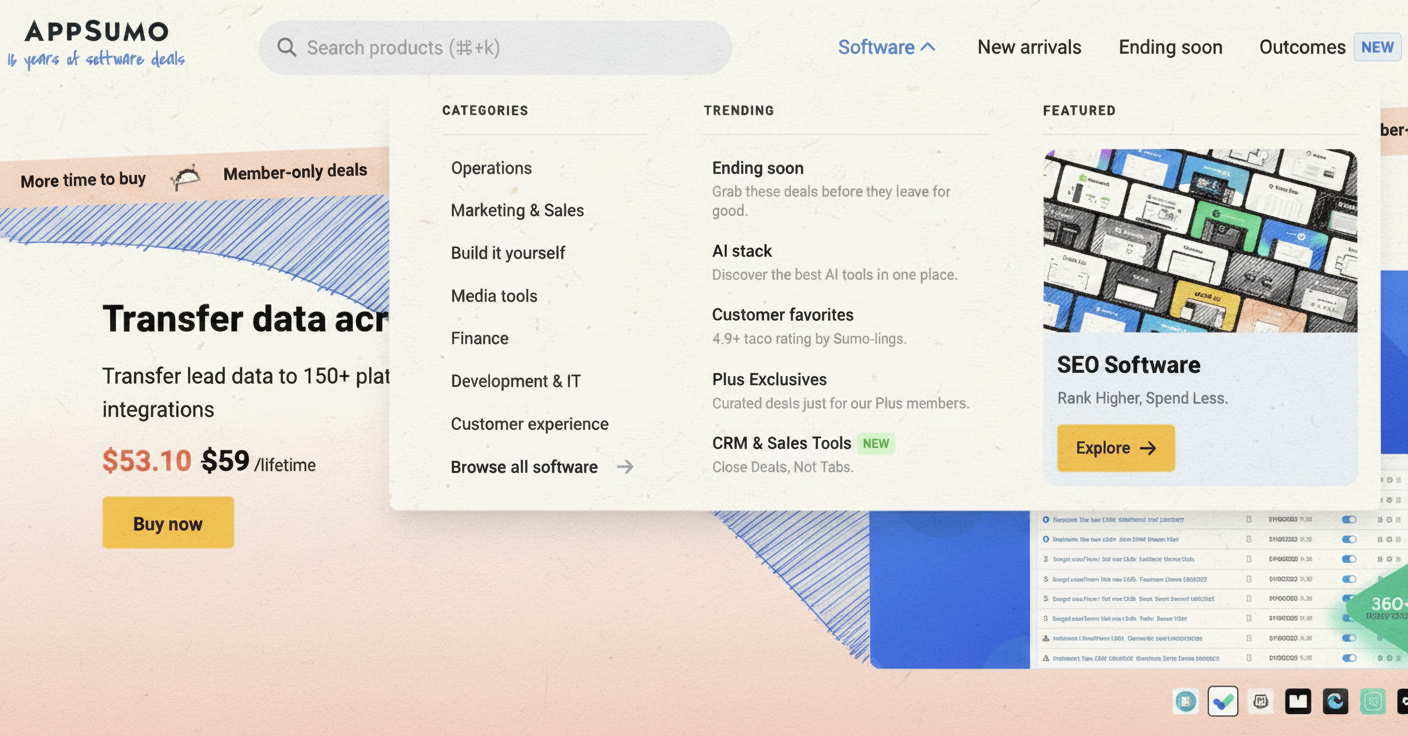Open the Customer experience category
Screen dimensions: 1408x736
pos(530,424)
